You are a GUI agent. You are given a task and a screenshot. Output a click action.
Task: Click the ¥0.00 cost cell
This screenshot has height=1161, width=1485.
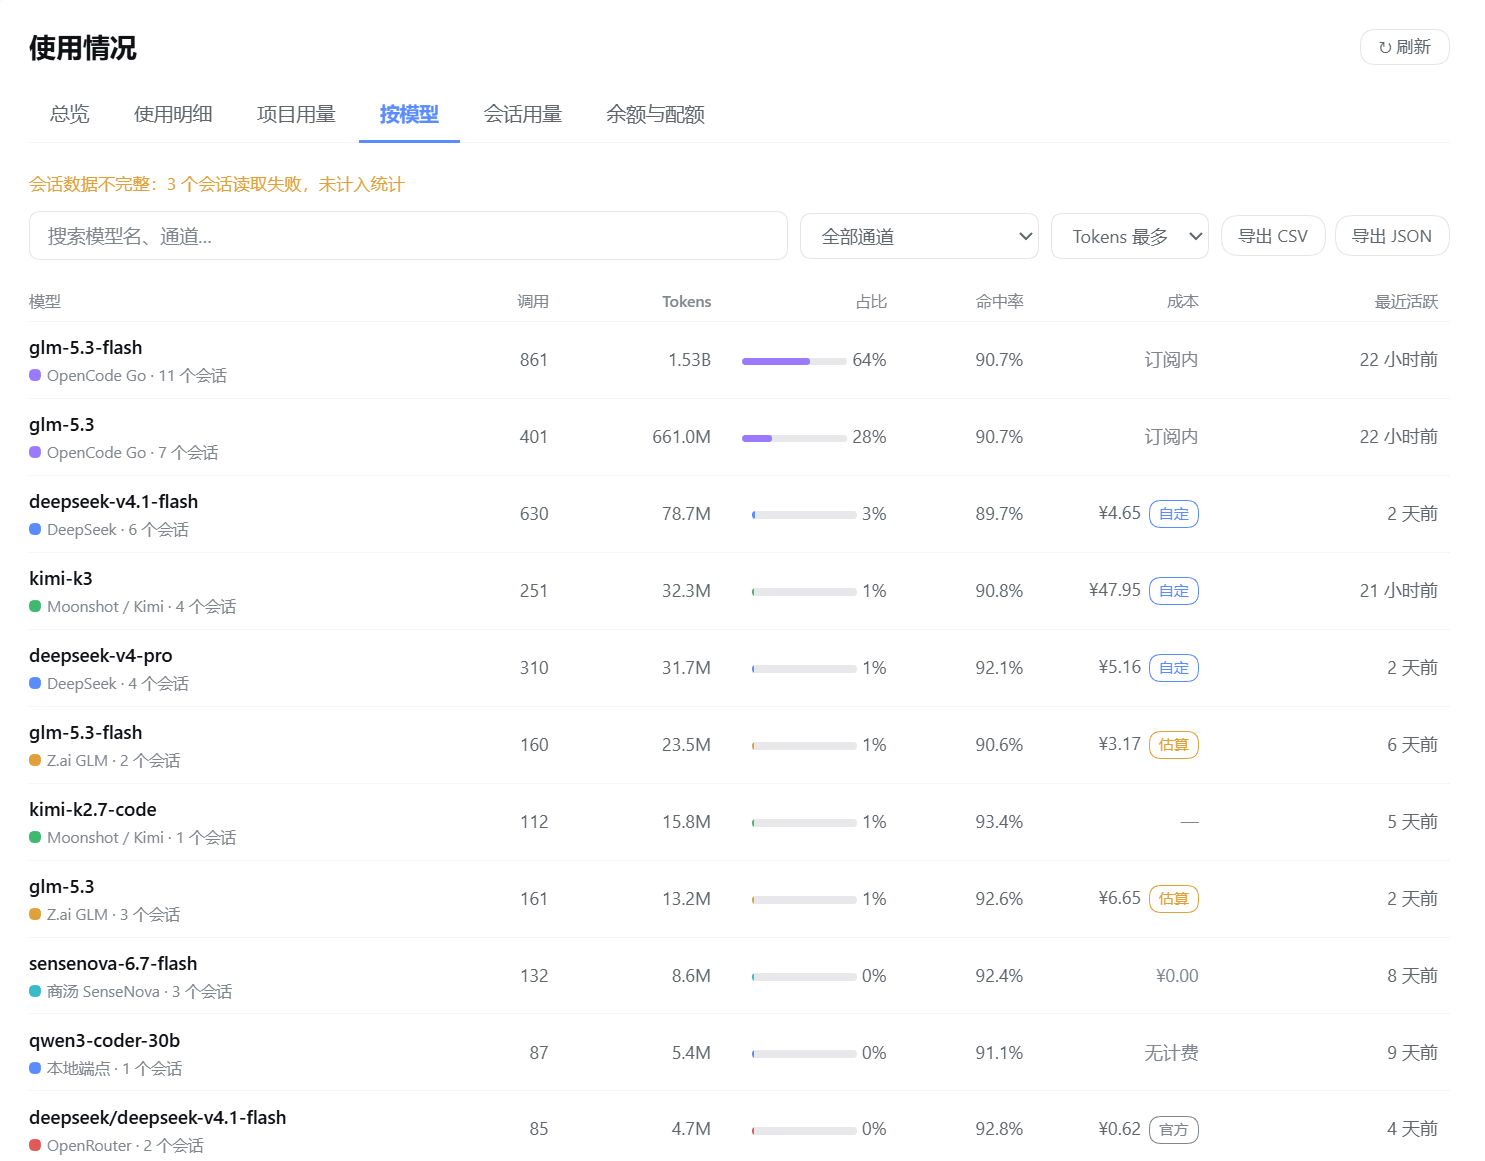(1177, 976)
